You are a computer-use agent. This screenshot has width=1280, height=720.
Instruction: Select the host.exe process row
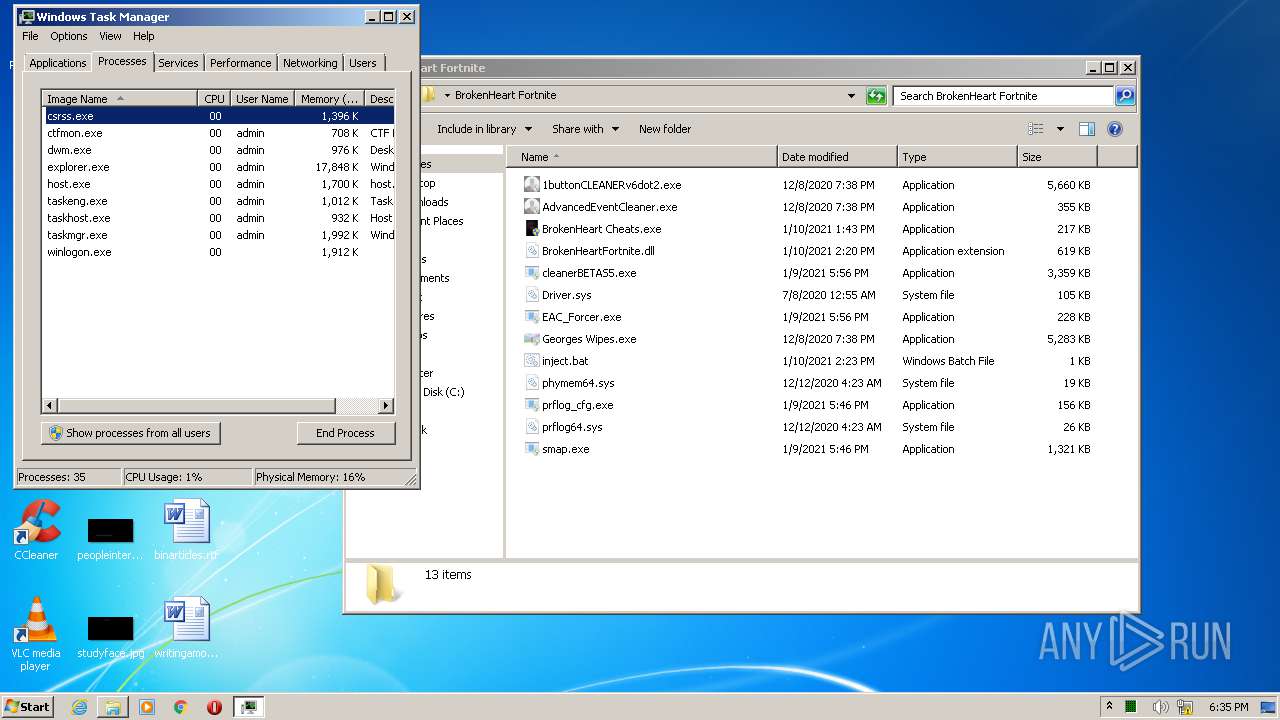point(218,184)
